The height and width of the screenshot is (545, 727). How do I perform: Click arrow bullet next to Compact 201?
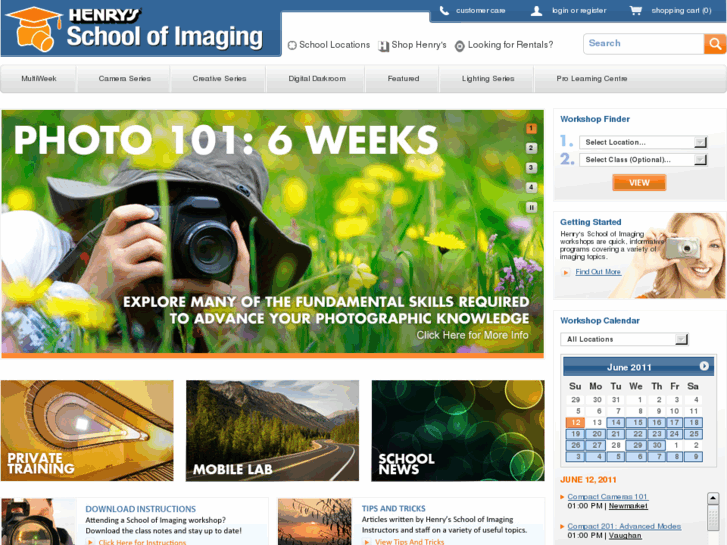click(562, 526)
